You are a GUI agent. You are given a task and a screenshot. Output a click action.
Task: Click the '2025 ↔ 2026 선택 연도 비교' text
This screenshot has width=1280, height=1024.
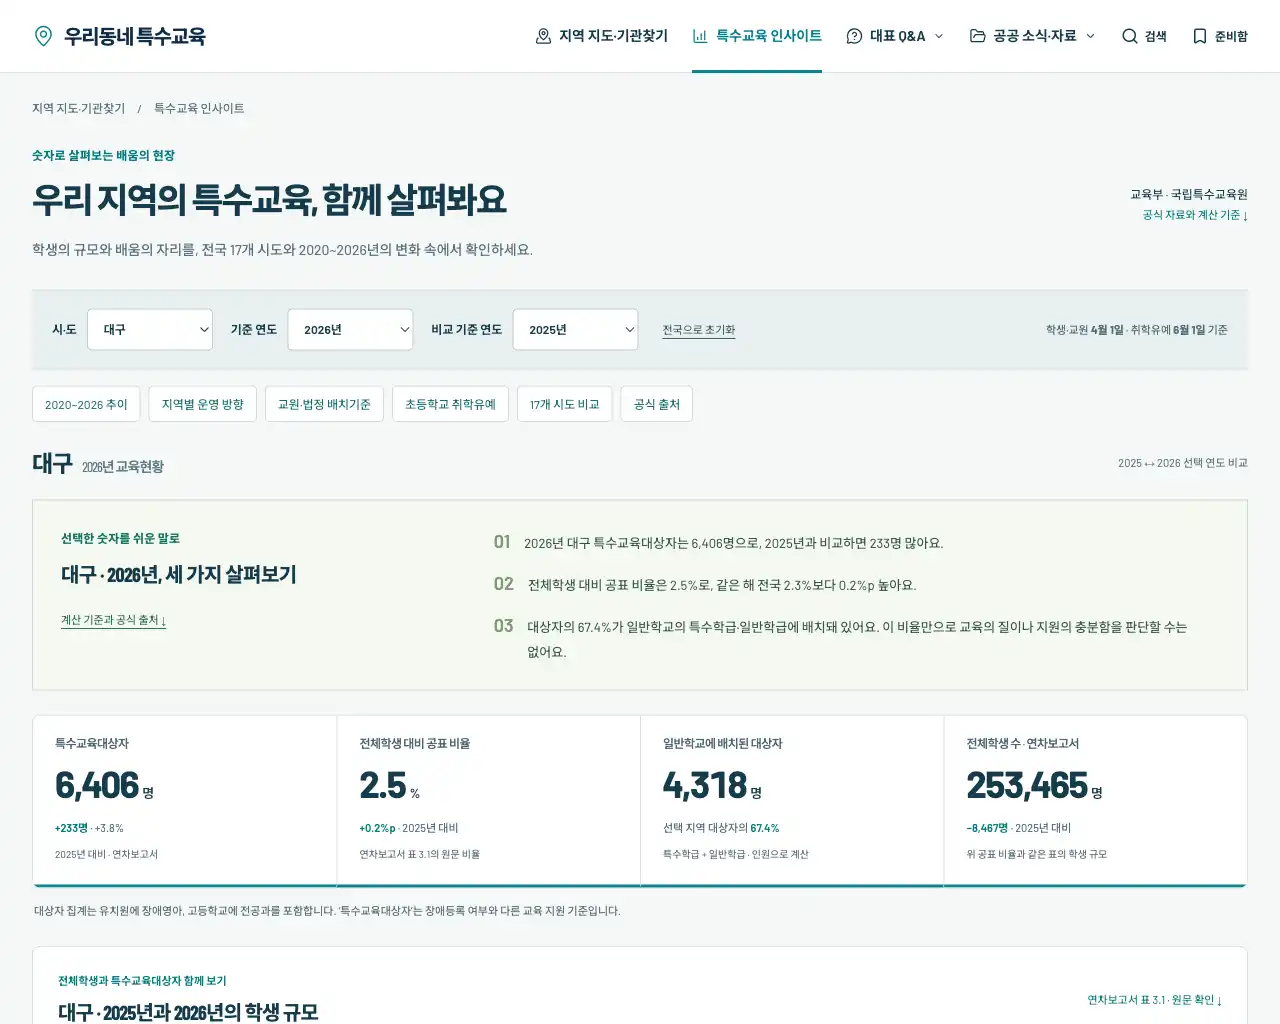pos(1183,463)
